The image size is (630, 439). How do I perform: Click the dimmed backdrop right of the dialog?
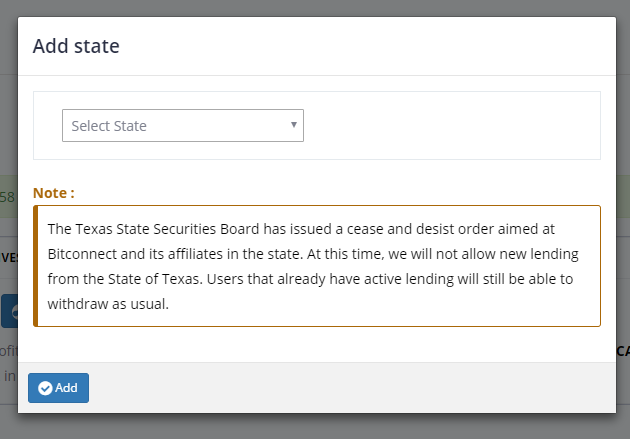click(x=623, y=150)
